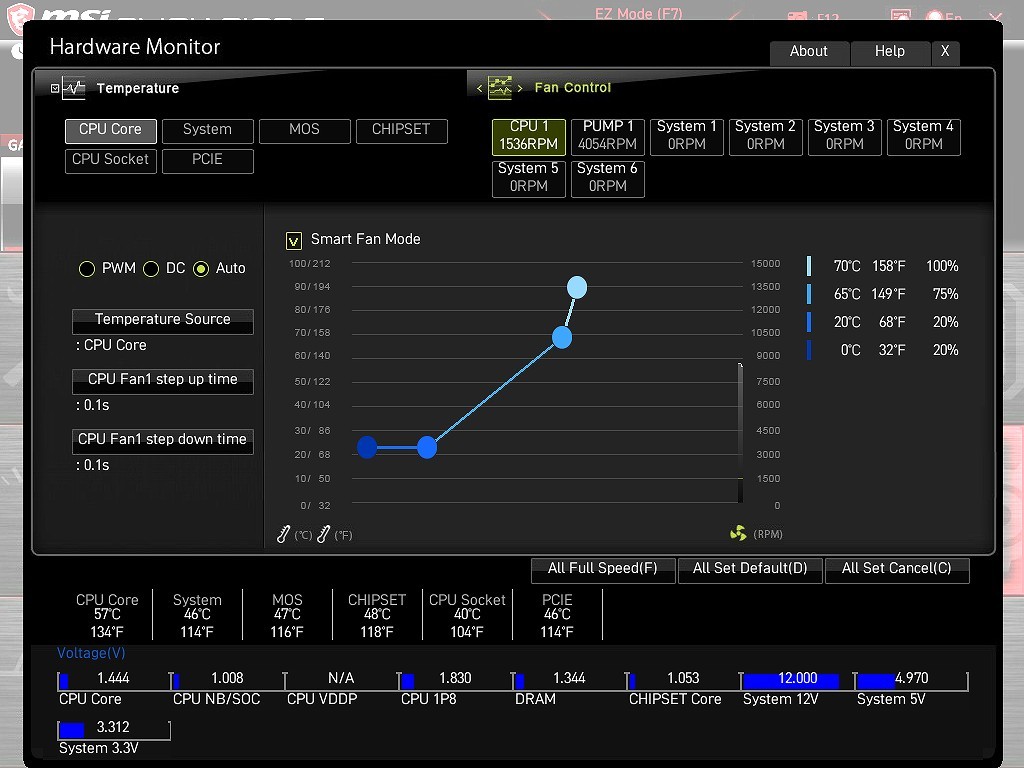This screenshot has width=1024, height=768.
Task: Switch to the MOS temperature tab
Action: [x=304, y=130]
